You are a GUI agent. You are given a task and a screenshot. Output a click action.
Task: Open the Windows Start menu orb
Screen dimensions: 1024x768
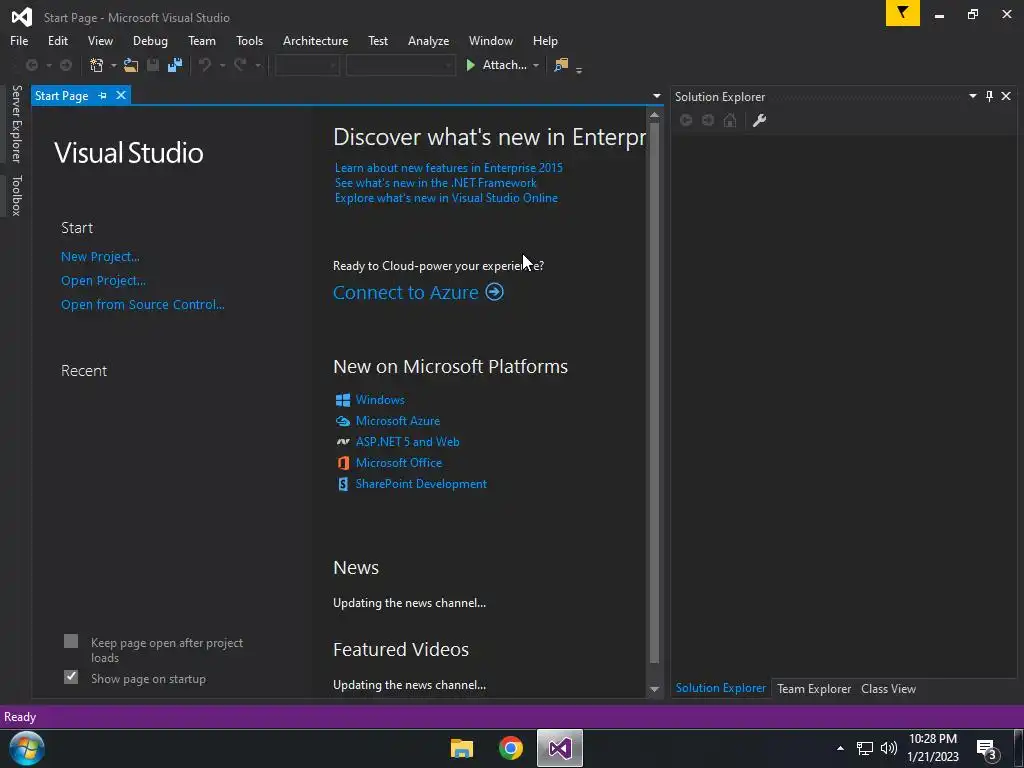tap(27, 748)
